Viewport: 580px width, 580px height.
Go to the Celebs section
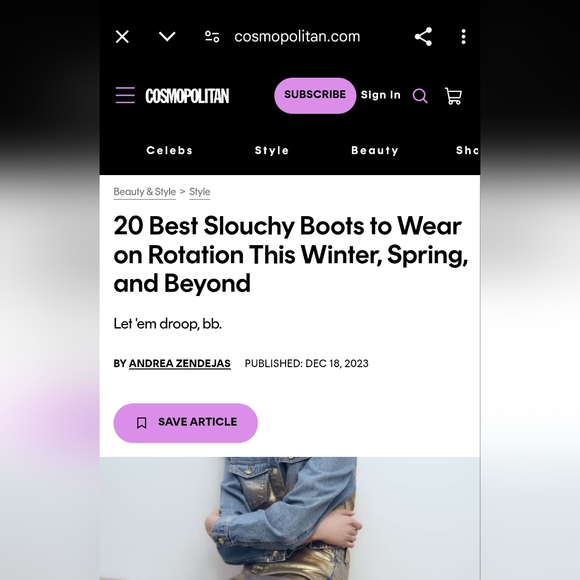pos(169,150)
